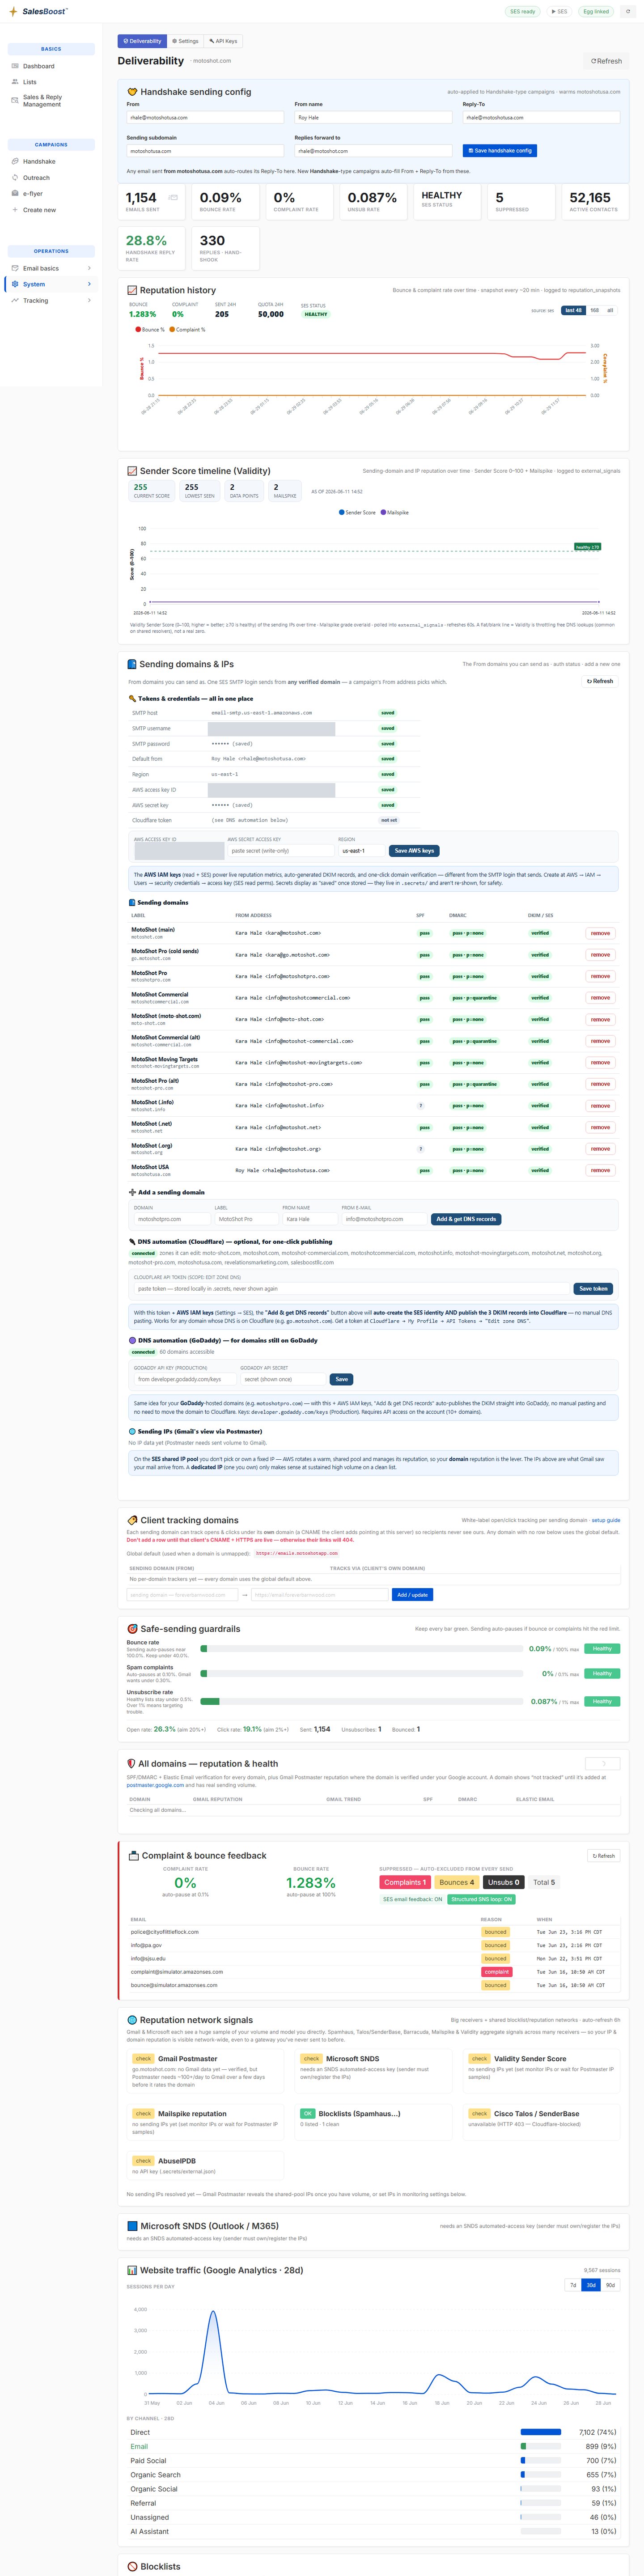Click Save token for Cloudflare API
Screen dimensions: 644x2576
pyautogui.click(x=593, y=1288)
